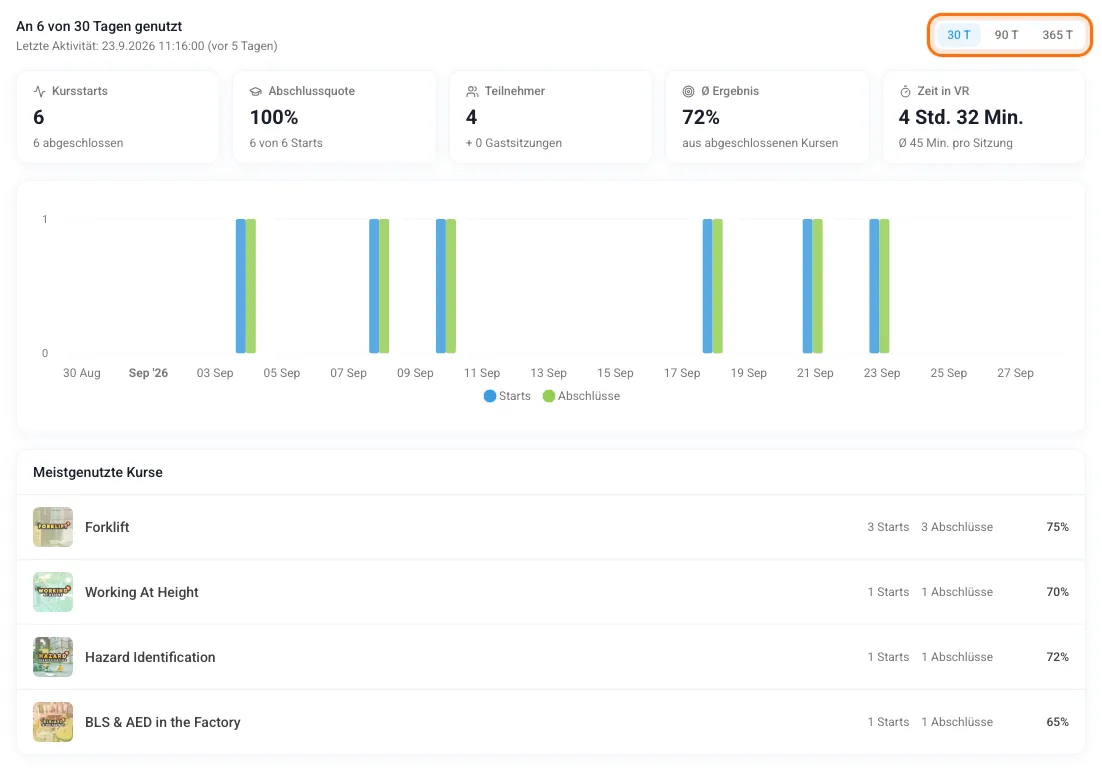Click the Teilnehmer people icon
Viewport: 1102px width, 771px height.
pos(472,91)
